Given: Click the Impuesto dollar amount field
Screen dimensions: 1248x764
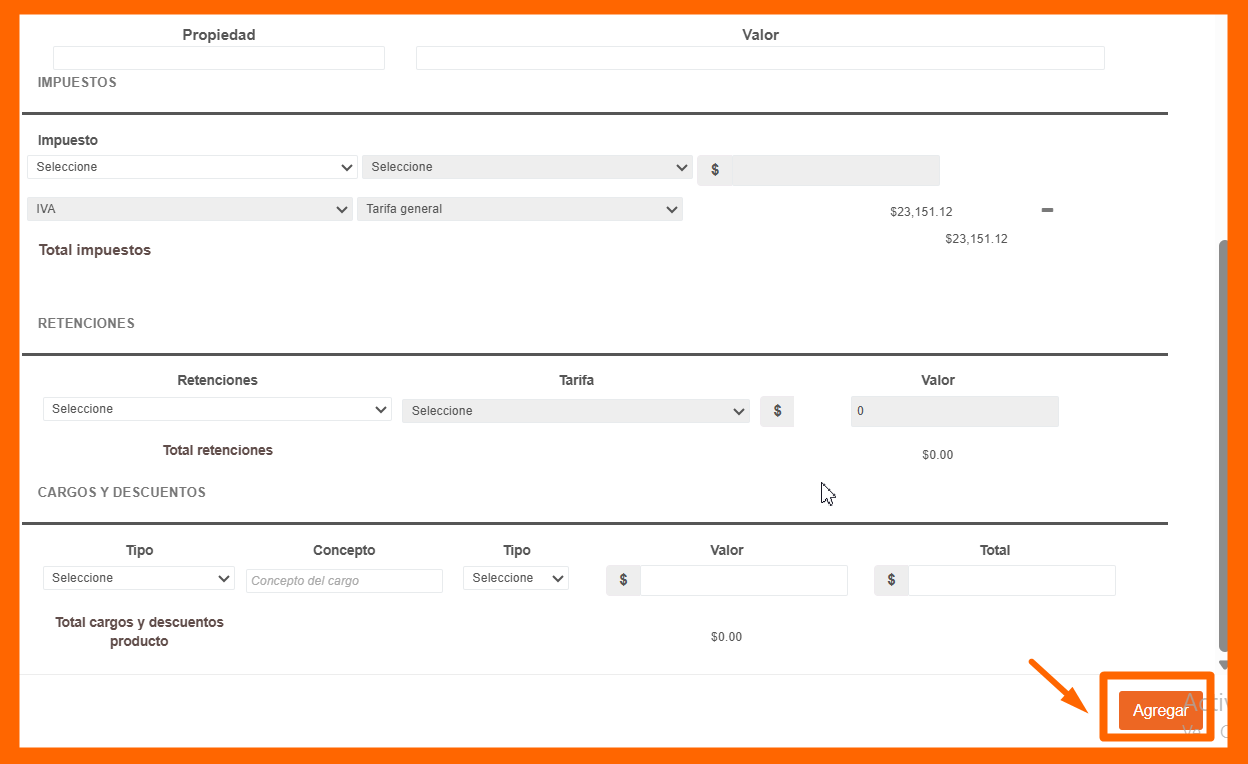Looking at the screenshot, I should pyautogui.click(x=834, y=170).
